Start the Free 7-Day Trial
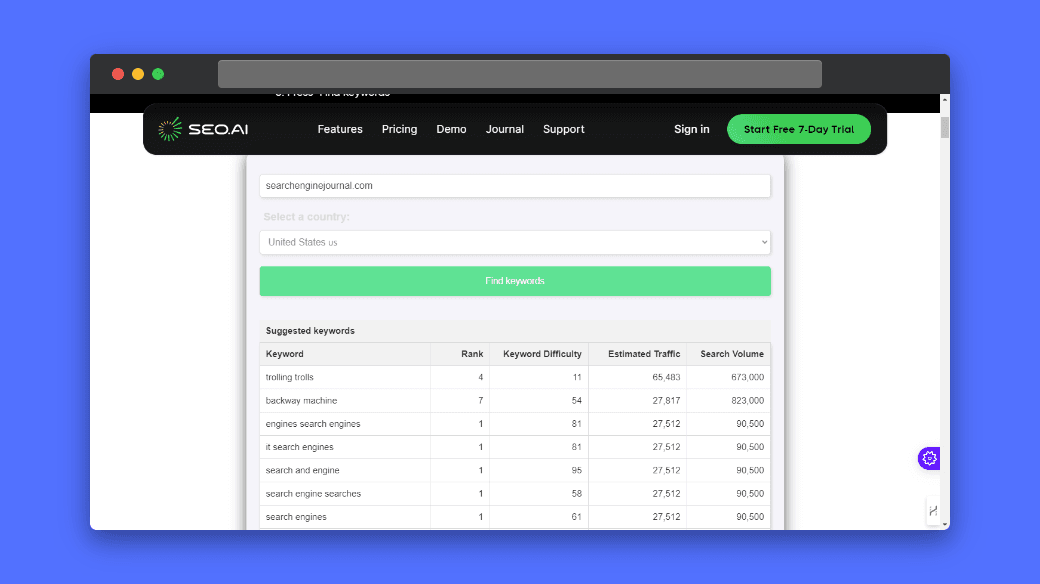Image resolution: width=1040 pixels, height=584 pixels. click(x=799, y=129)
